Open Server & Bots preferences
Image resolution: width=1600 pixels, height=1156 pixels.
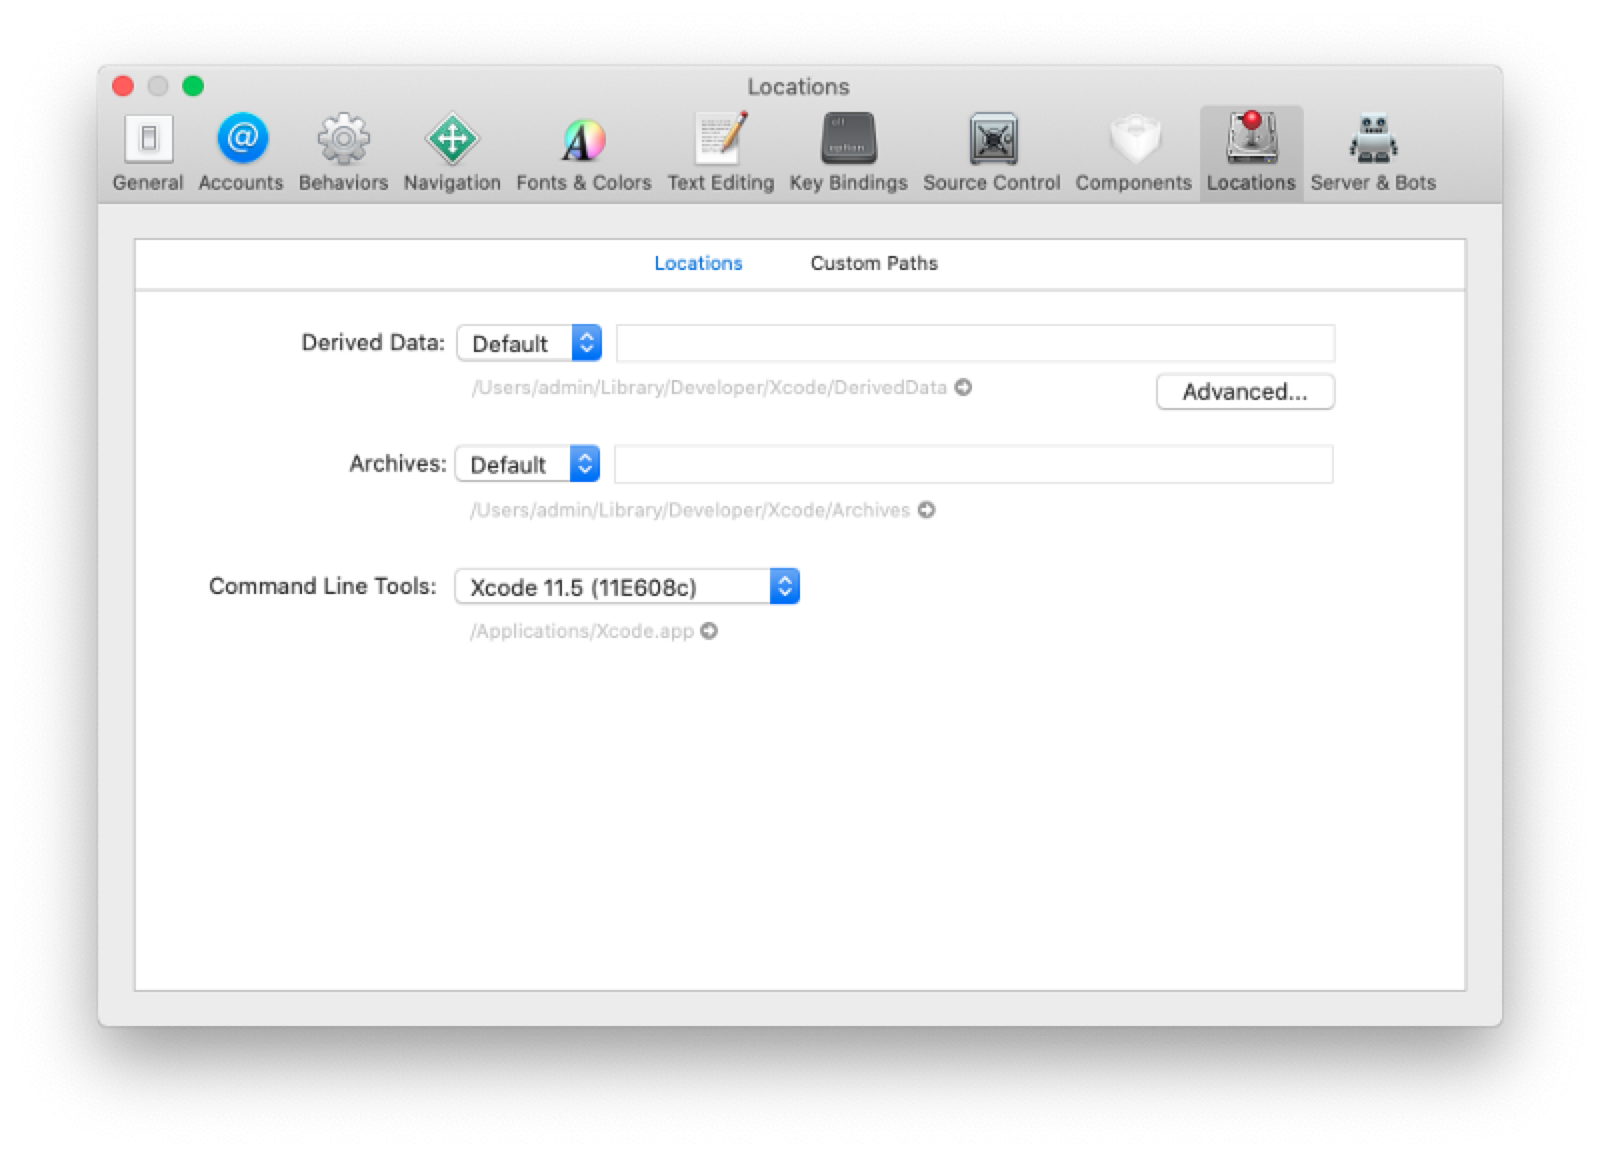click(1373, 153)
